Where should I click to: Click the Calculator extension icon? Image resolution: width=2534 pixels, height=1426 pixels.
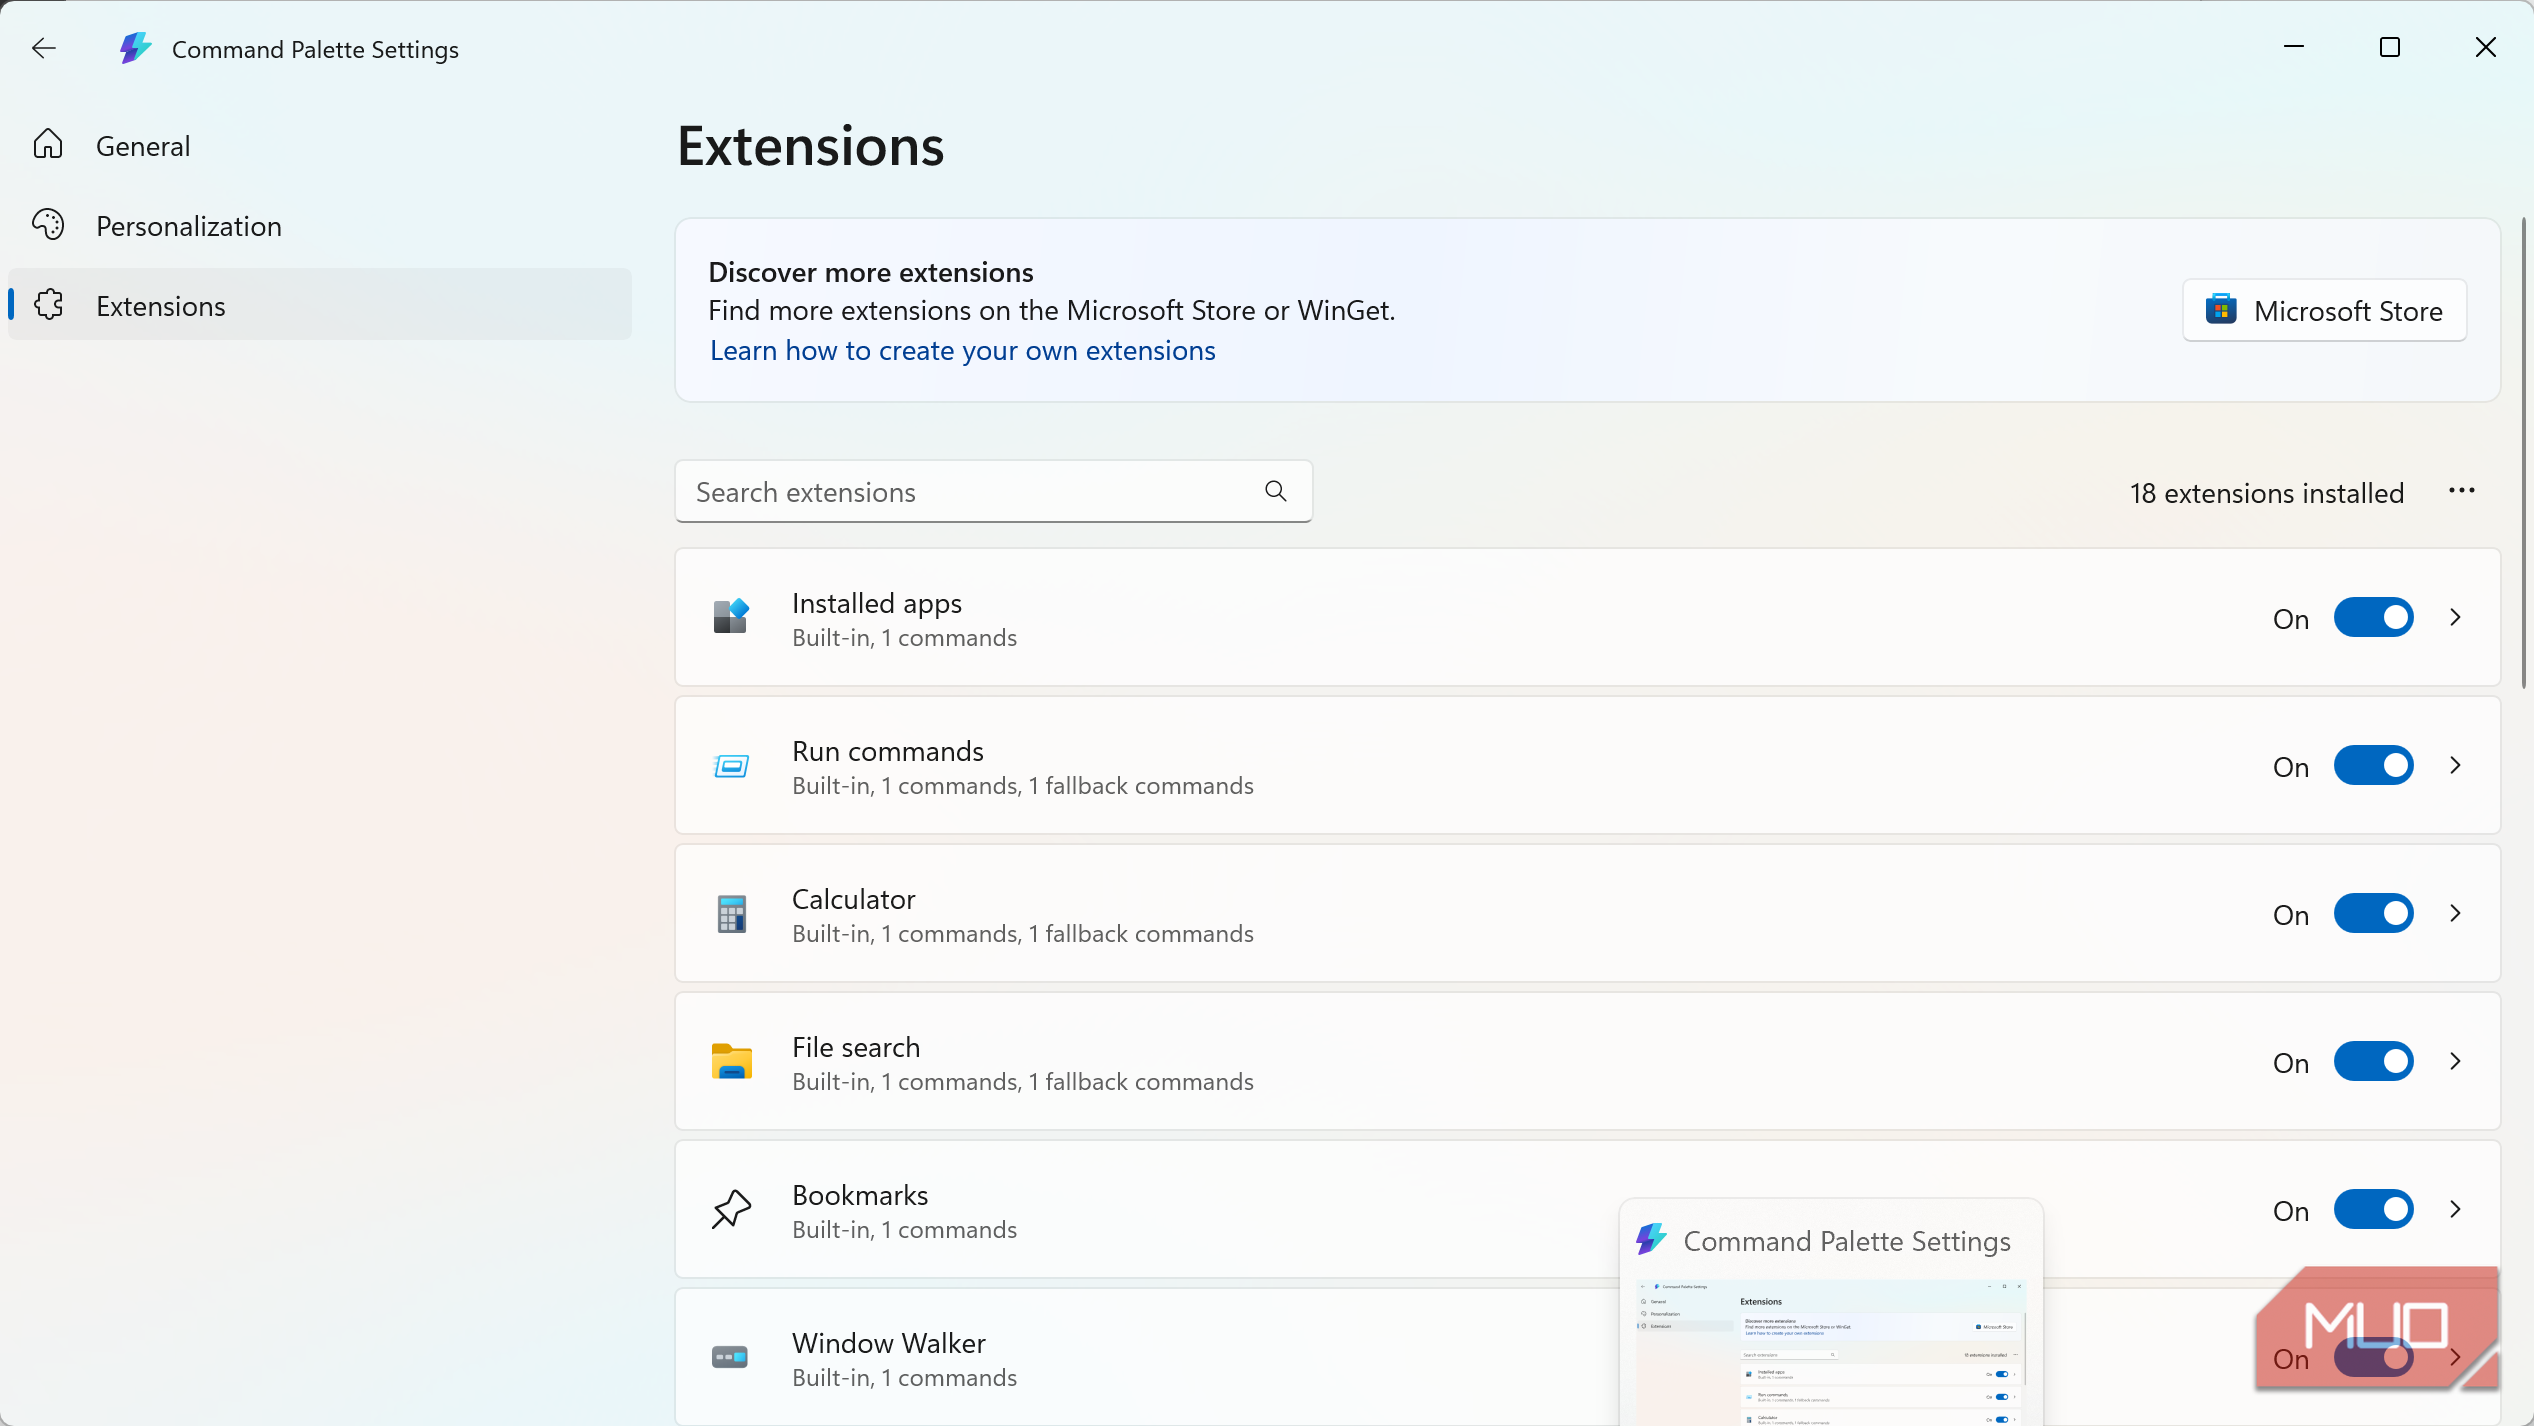(x=731, y=914)
